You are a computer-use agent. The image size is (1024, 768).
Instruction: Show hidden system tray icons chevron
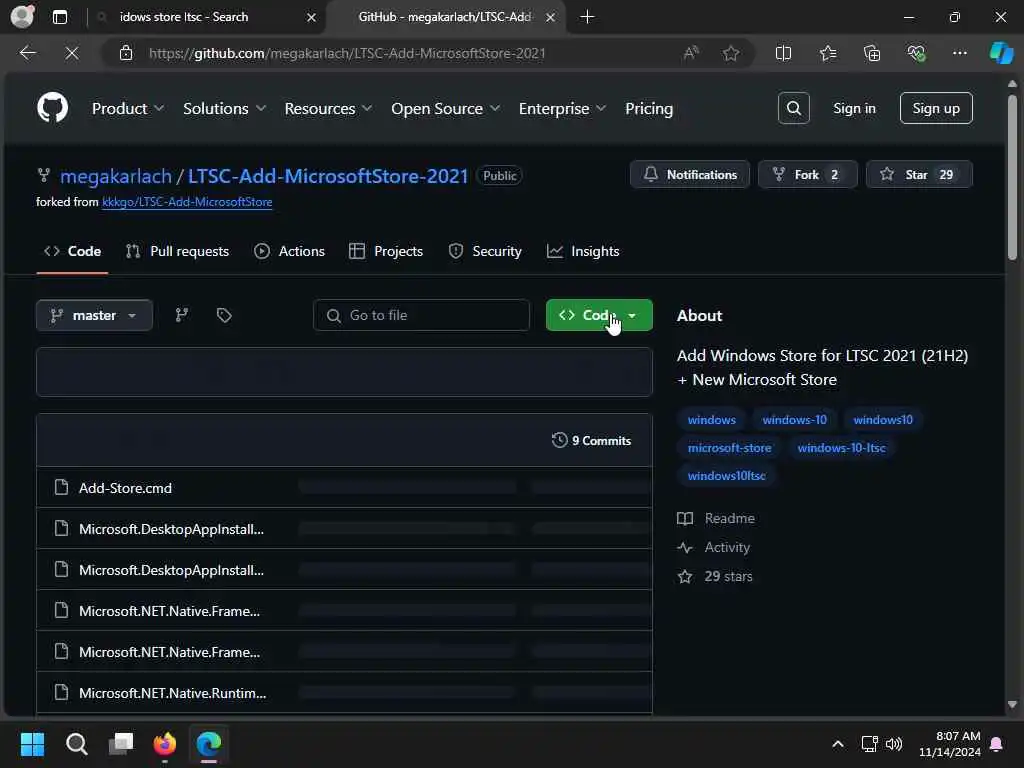(838, 744)
